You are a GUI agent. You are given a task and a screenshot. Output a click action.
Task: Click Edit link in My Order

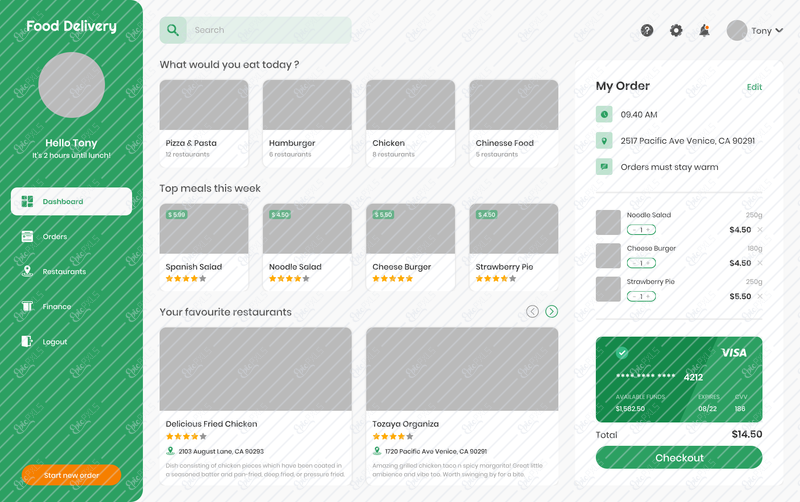[x=754, y=87]
